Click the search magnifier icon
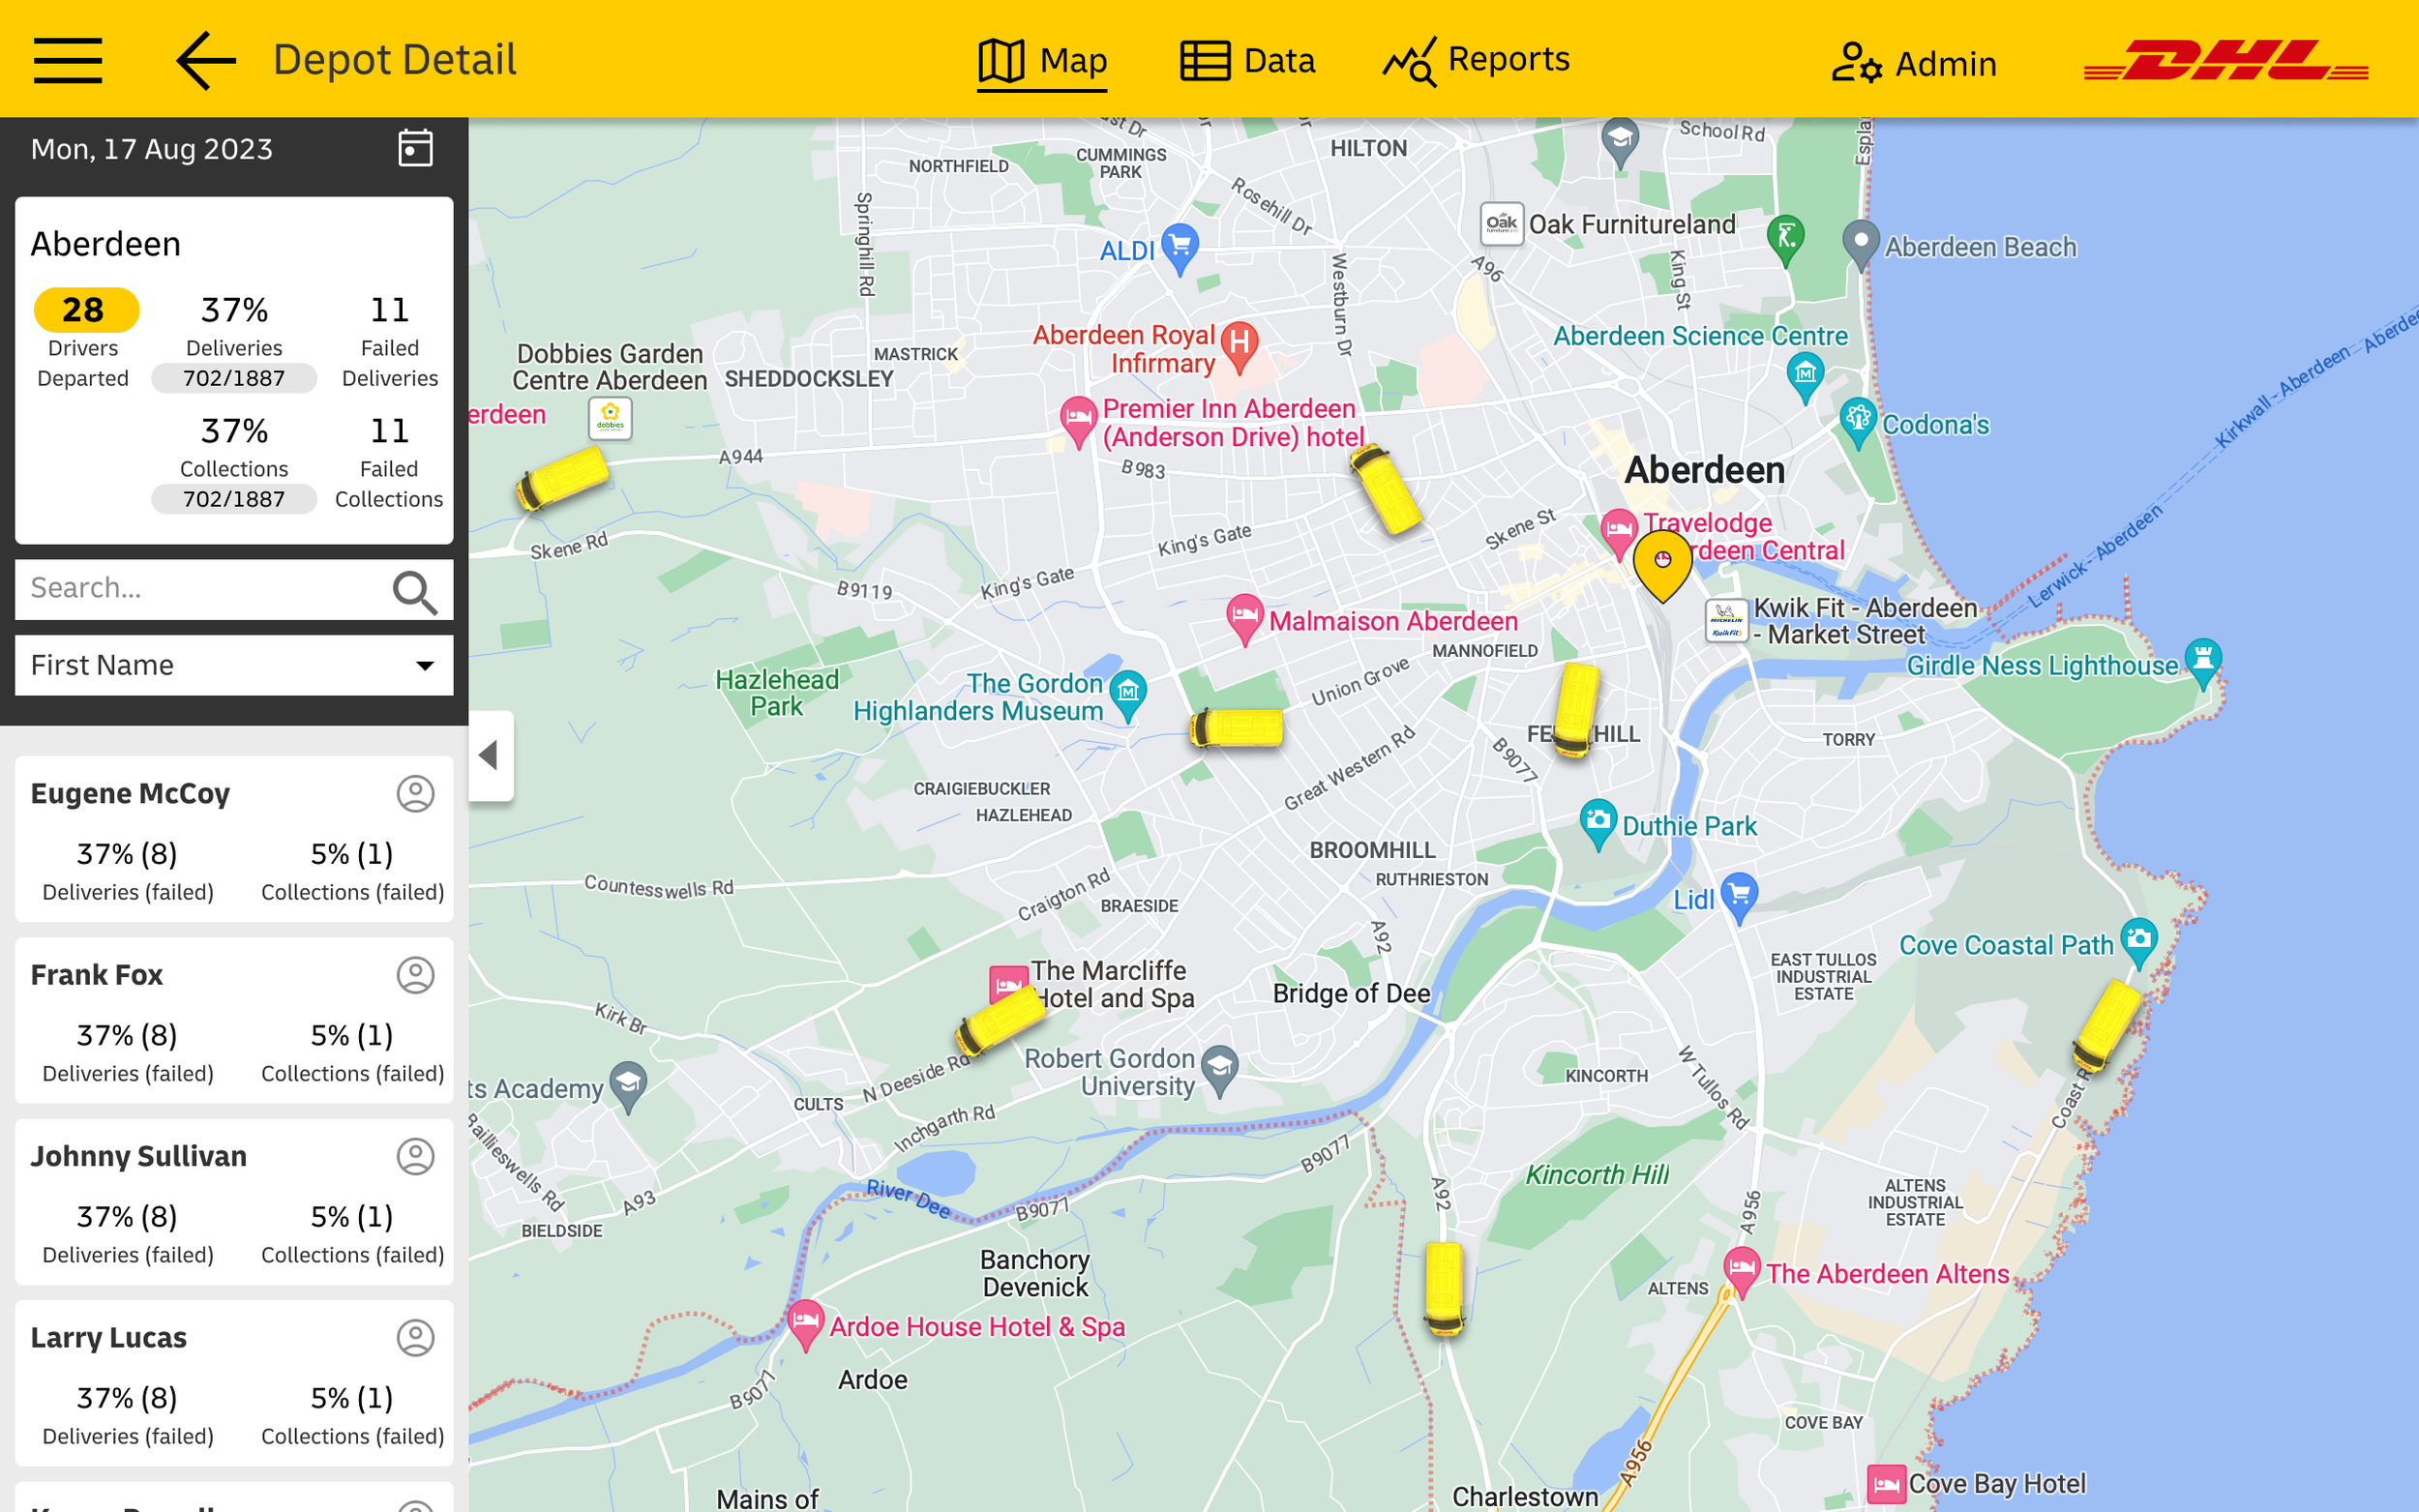The height and width of the screenshot is (1512, 2419). pyautogui.click(x=415, y=591)
